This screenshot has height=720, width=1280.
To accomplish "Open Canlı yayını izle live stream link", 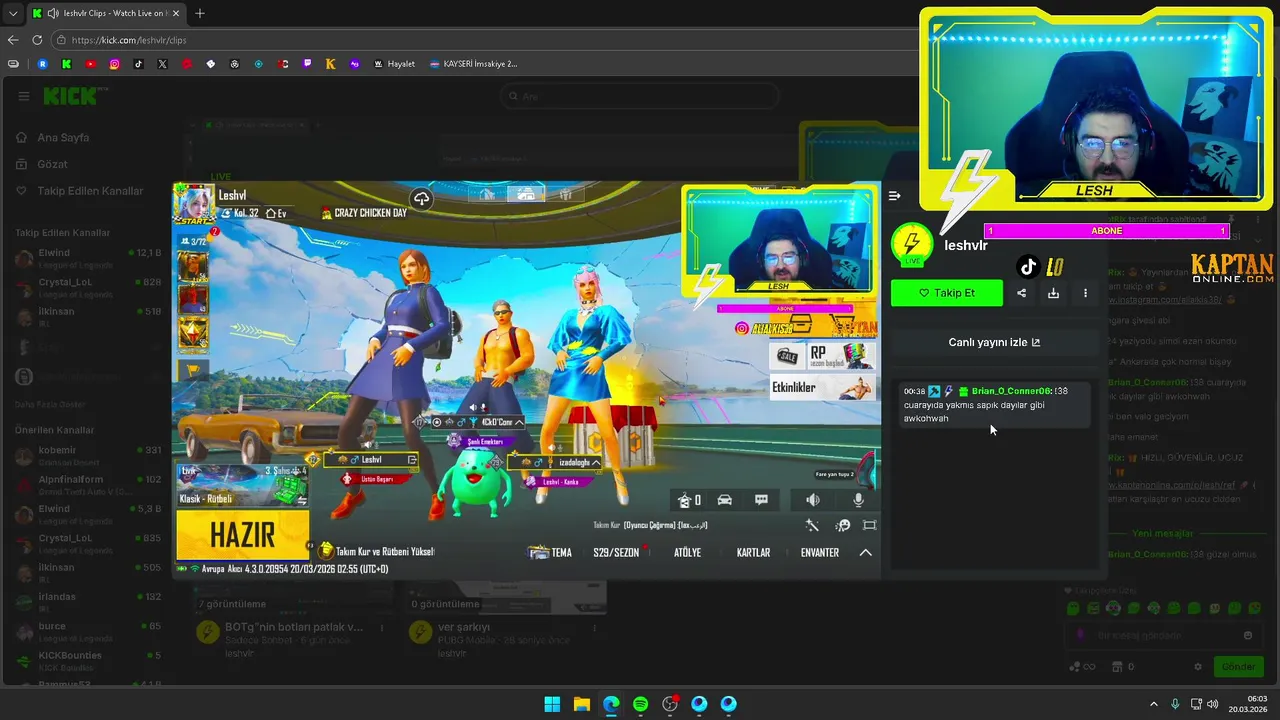I will pyautogui.click(x=994, y=342).
